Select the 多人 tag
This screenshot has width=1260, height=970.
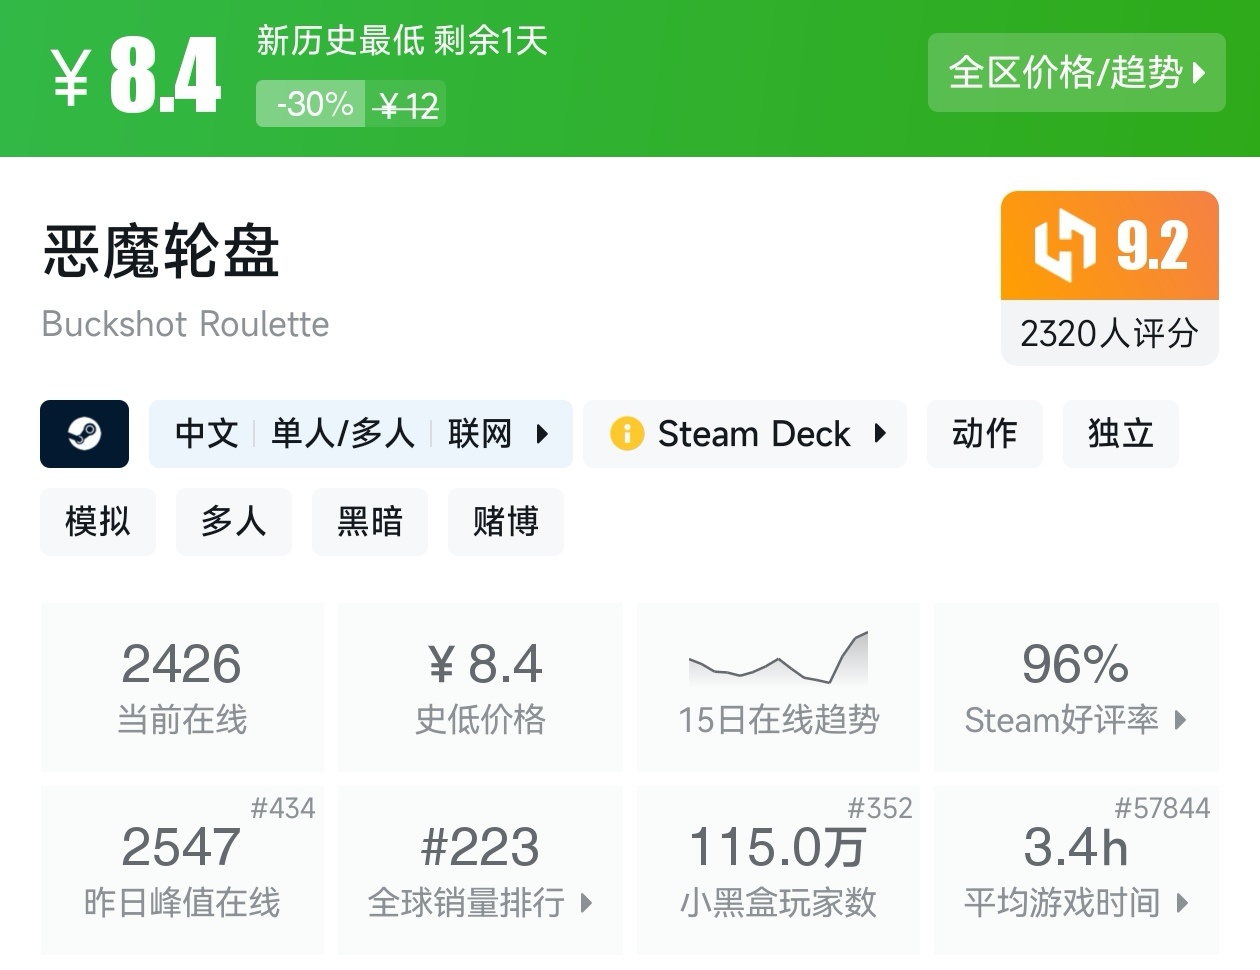[x=234, y=522]
